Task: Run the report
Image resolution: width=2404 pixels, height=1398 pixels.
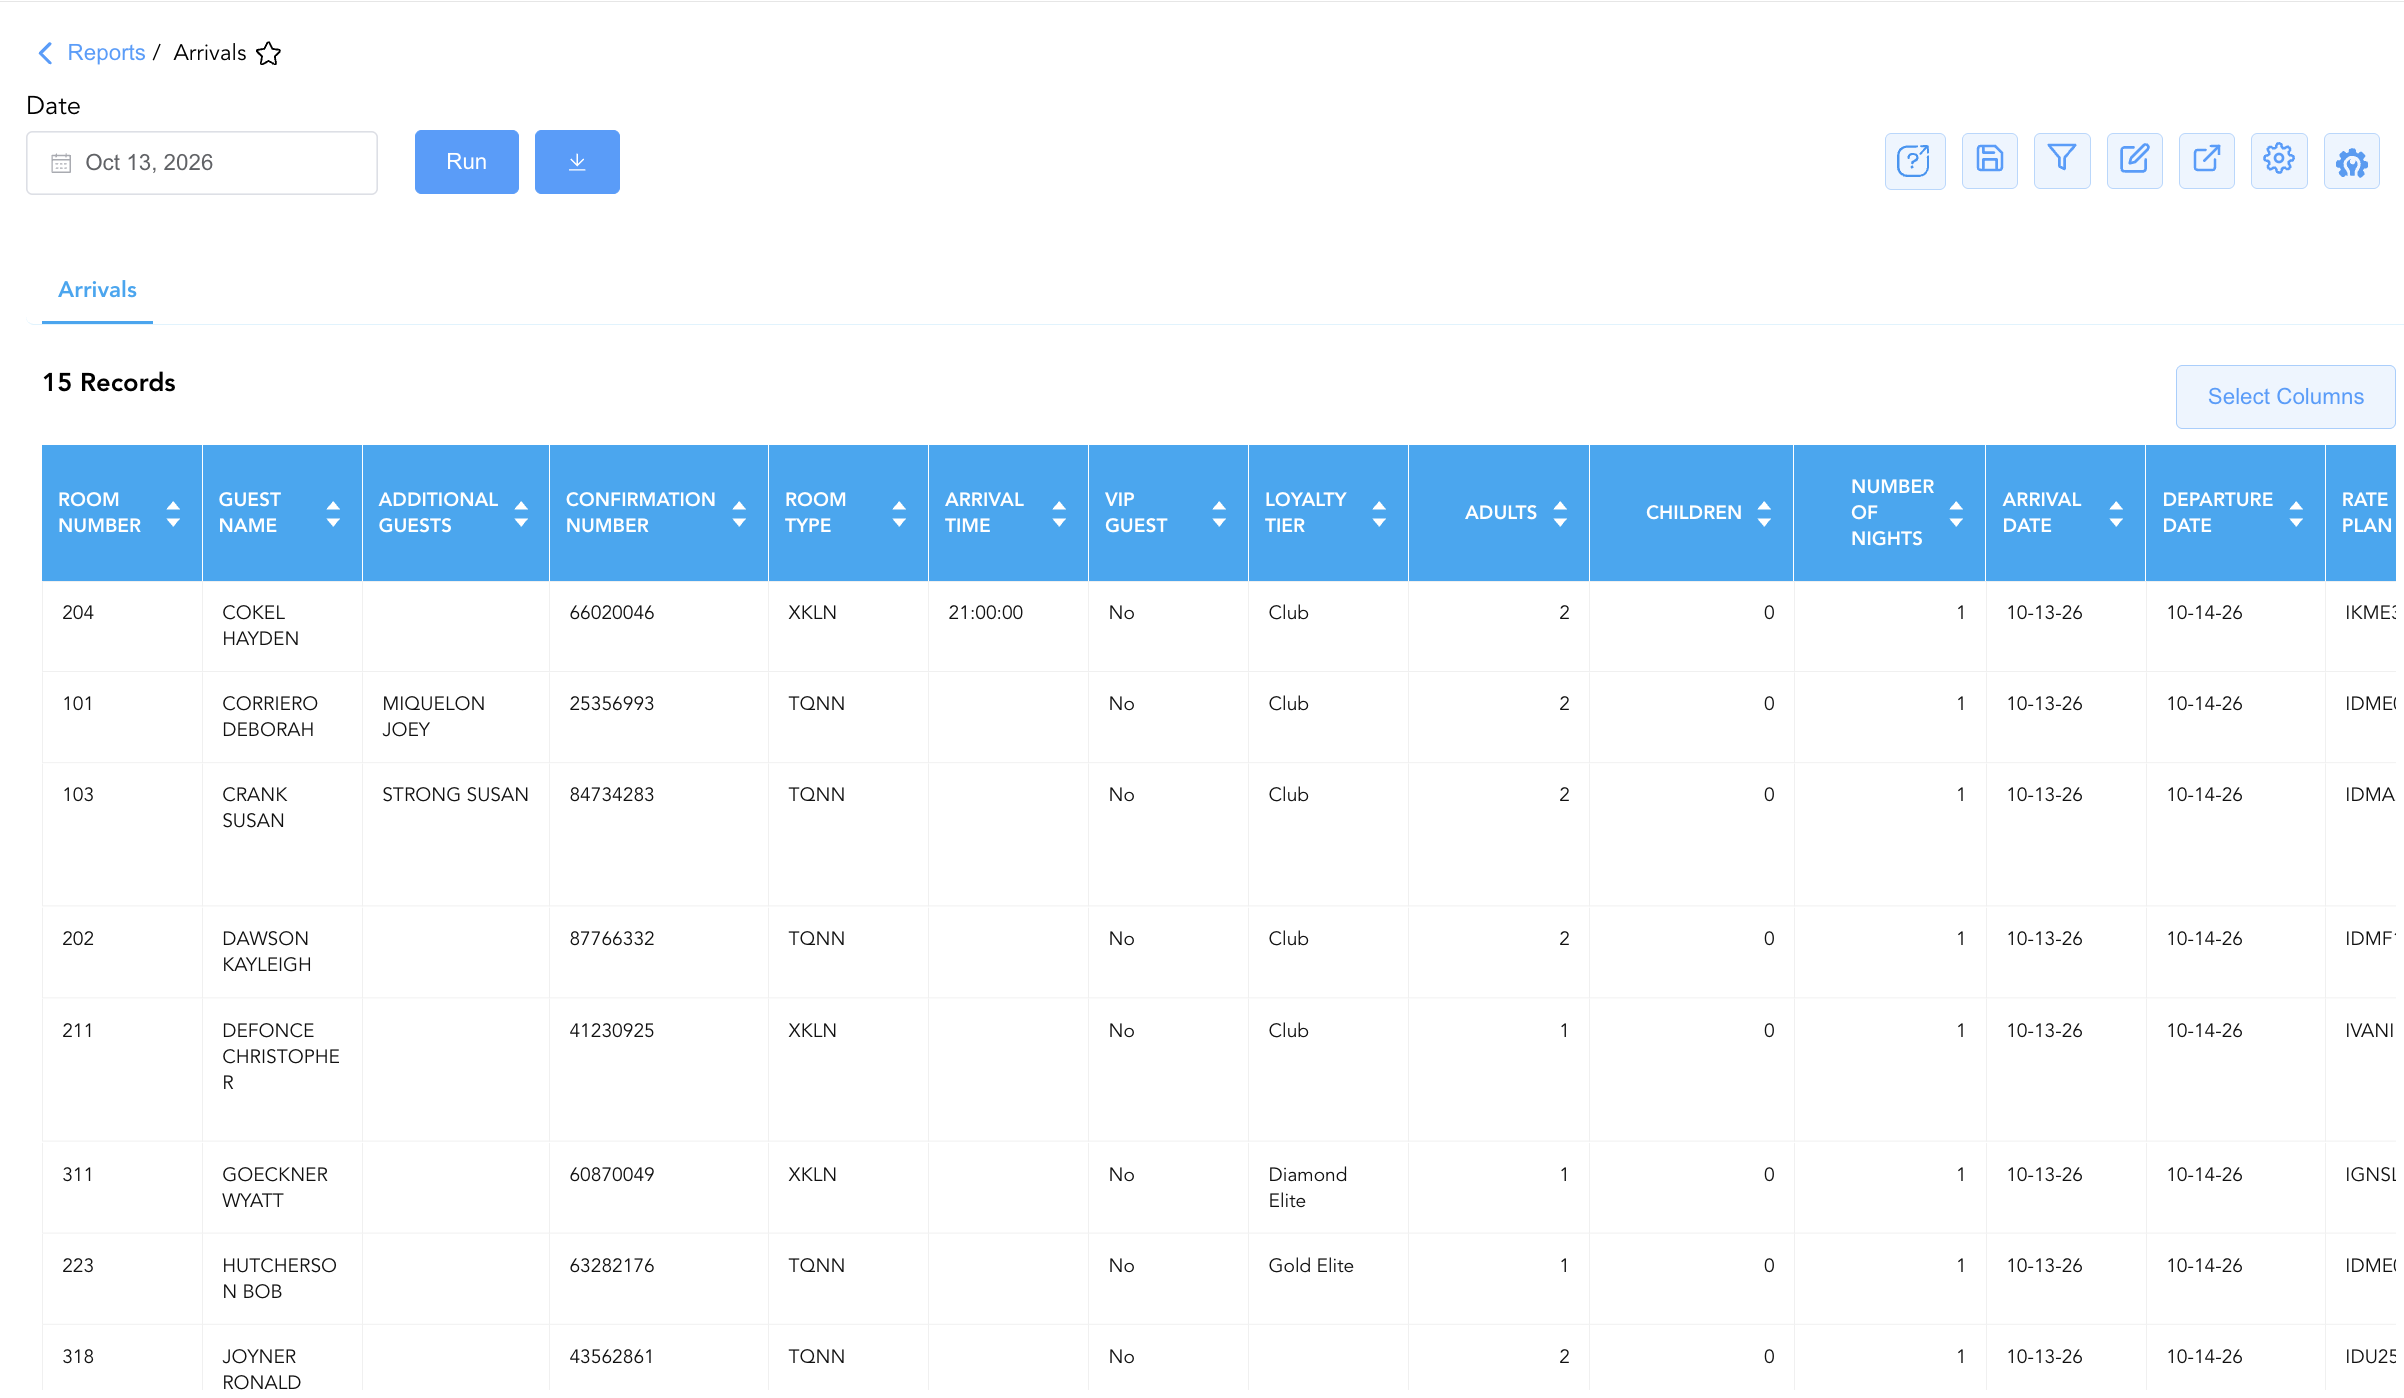Action: click(467, 162)
